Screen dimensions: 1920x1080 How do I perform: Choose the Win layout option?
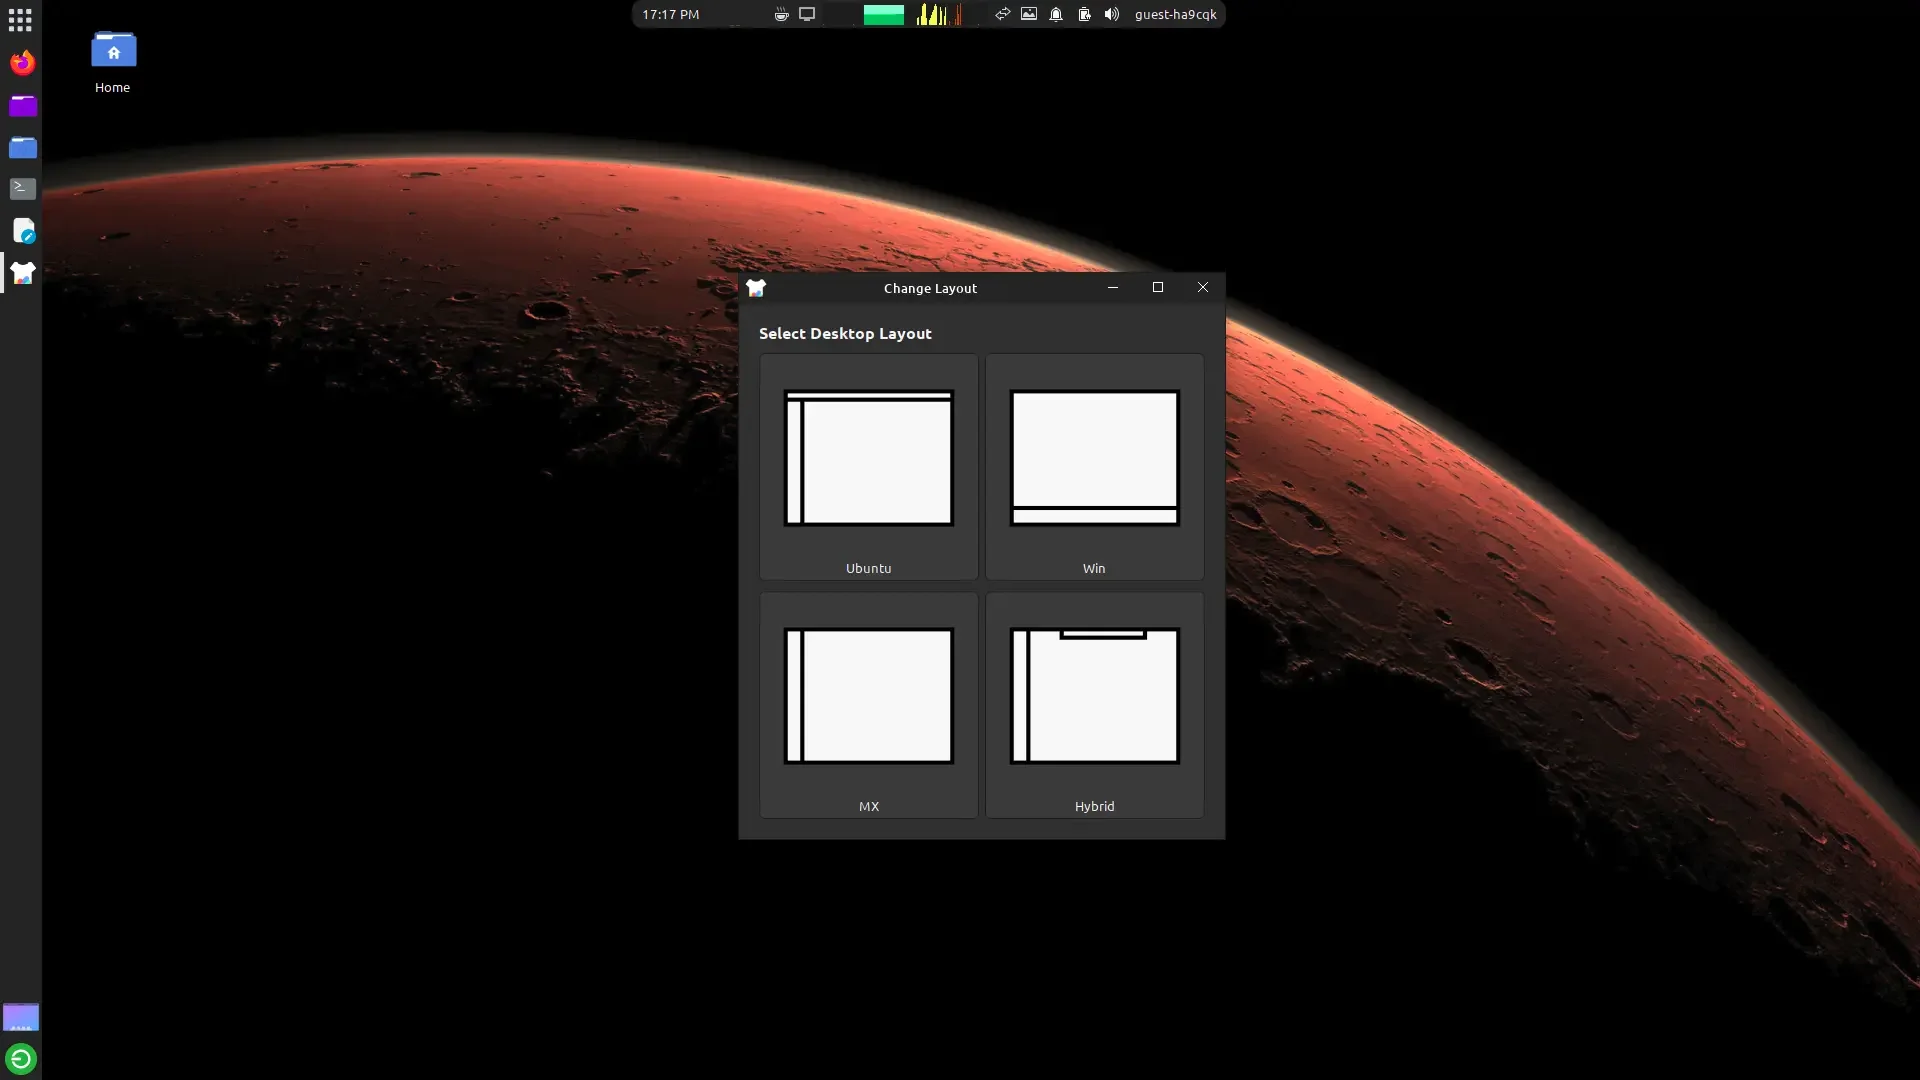pyautogui.click(x=1094, y=467)
